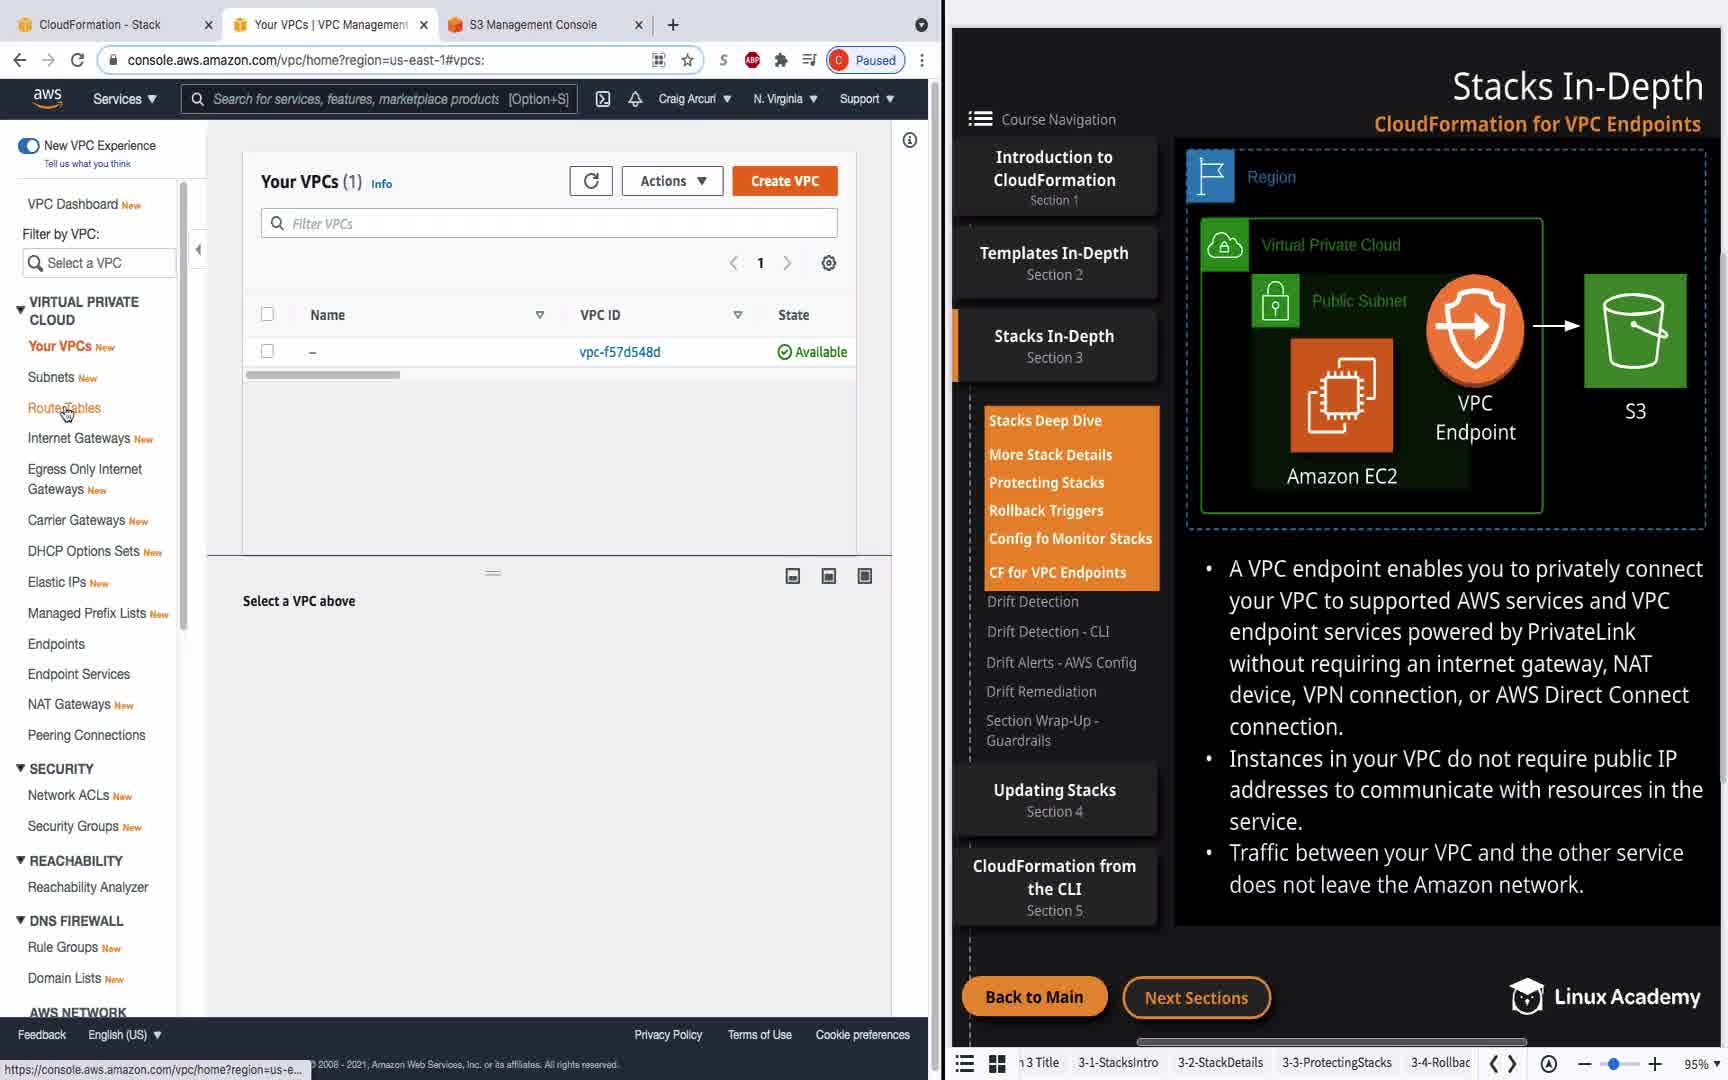Toggle the New VPC Experience switch
This screenshot has height=1080, width=1728.
[28, 146]
